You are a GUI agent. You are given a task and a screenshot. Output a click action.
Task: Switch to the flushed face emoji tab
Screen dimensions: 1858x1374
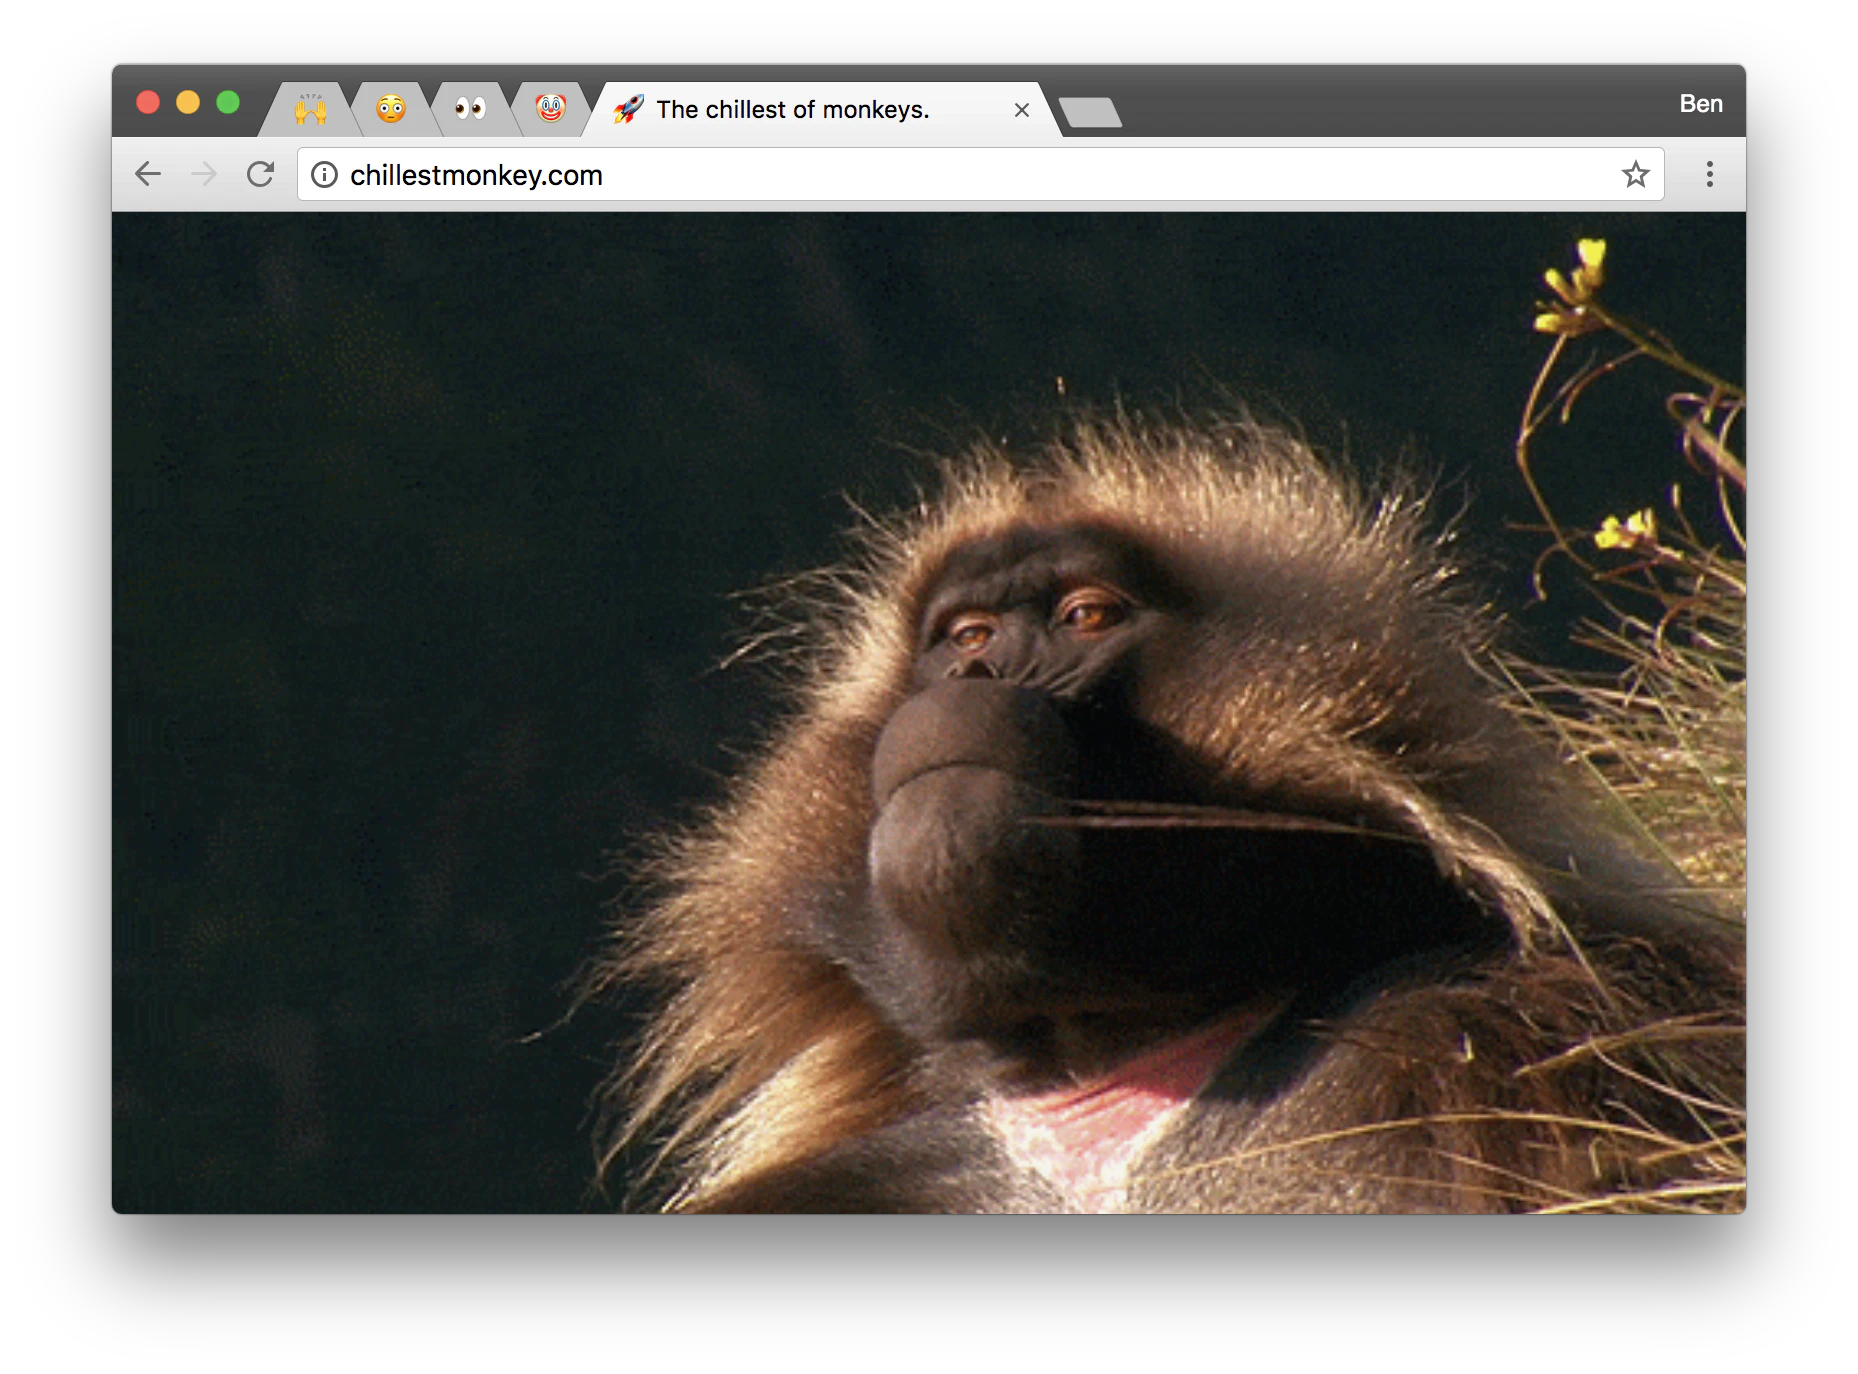point(391,108)
